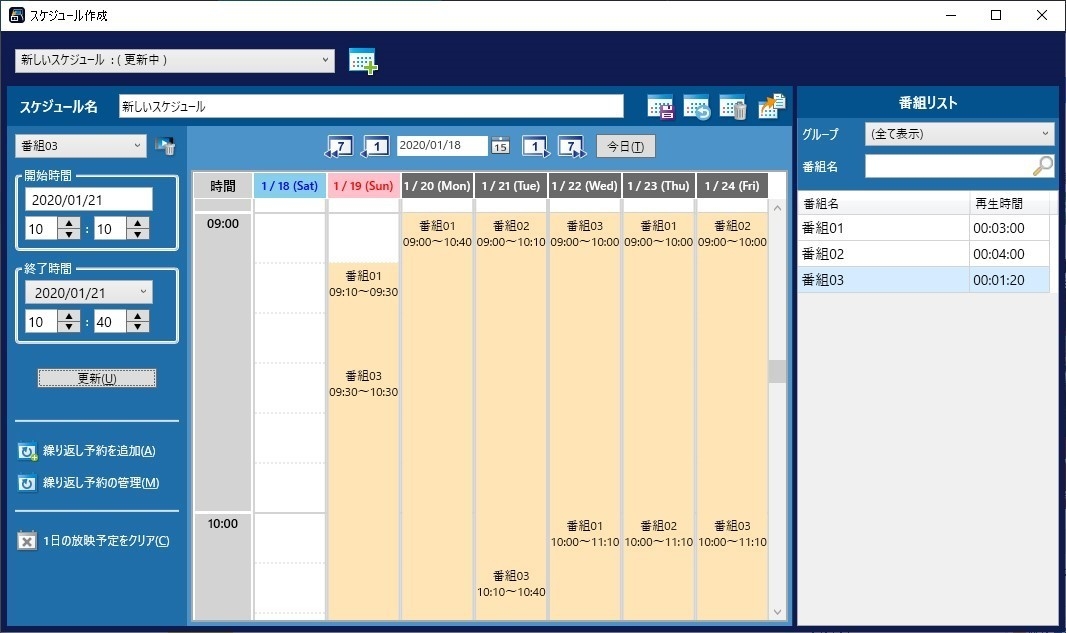Image resolution: width=1066 pixels, height=633 pixels.
Task: Jump to today using the 今日(T) button
Action: (625, 145)
